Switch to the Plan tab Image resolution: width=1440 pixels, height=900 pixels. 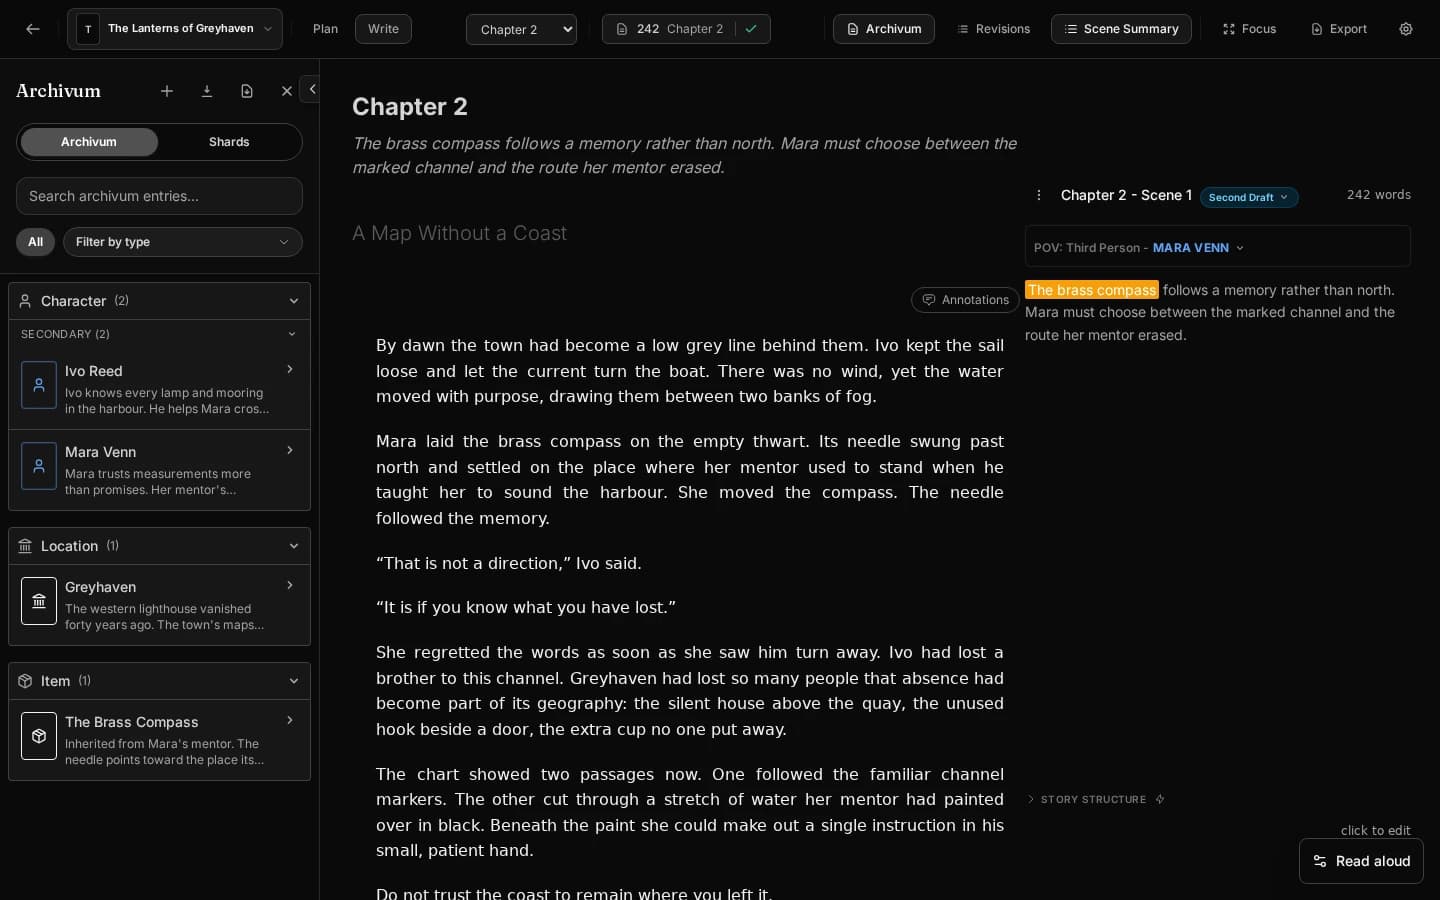[x=325, y=29]
